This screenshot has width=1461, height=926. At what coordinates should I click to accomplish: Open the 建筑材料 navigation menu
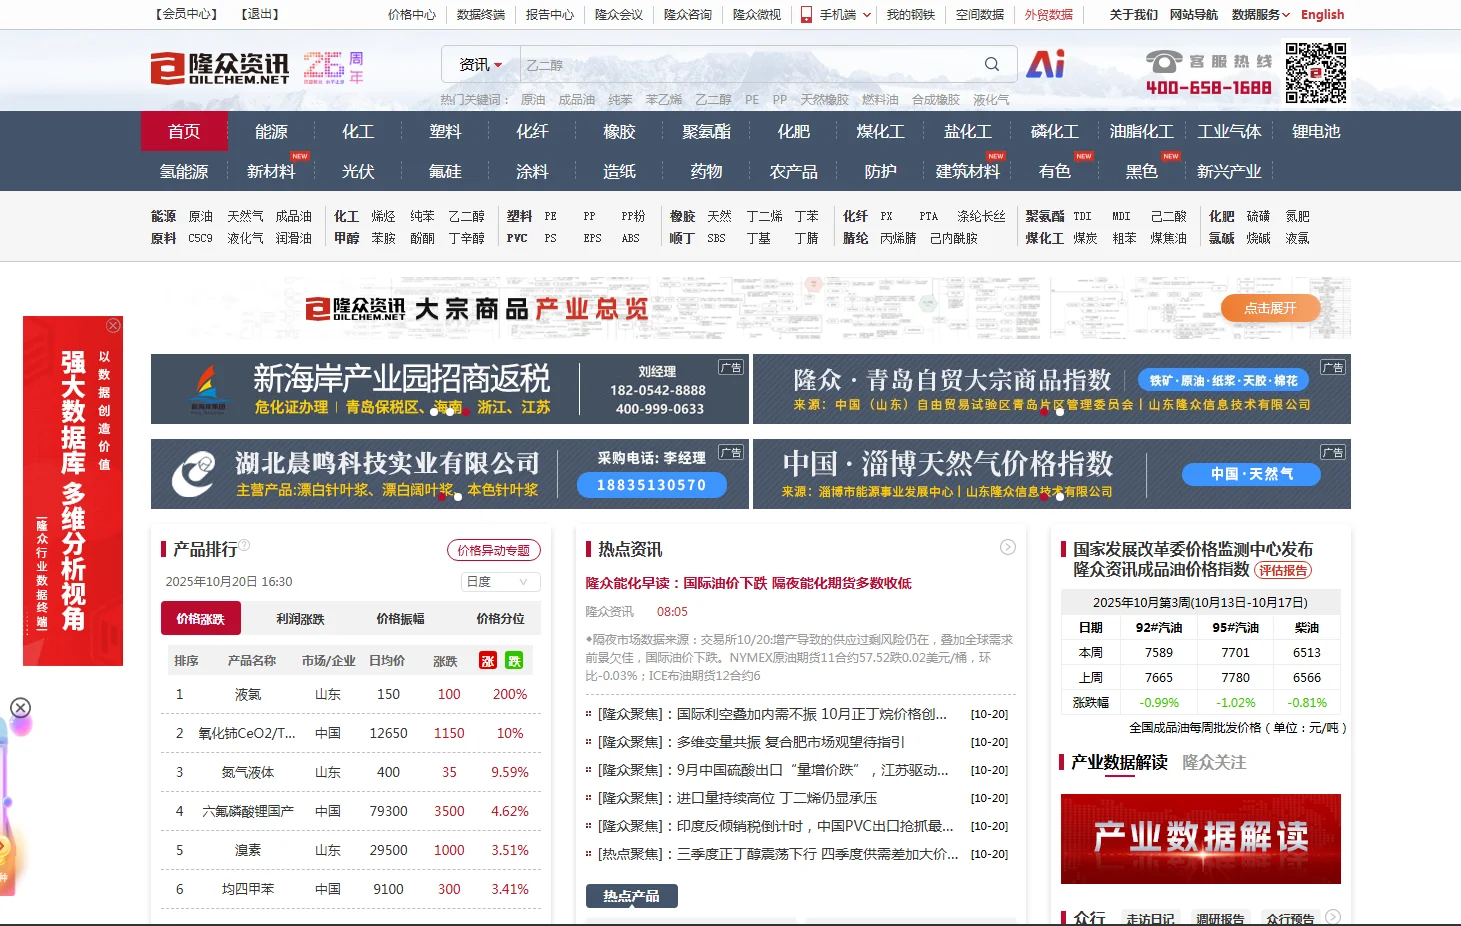point(967,171)
